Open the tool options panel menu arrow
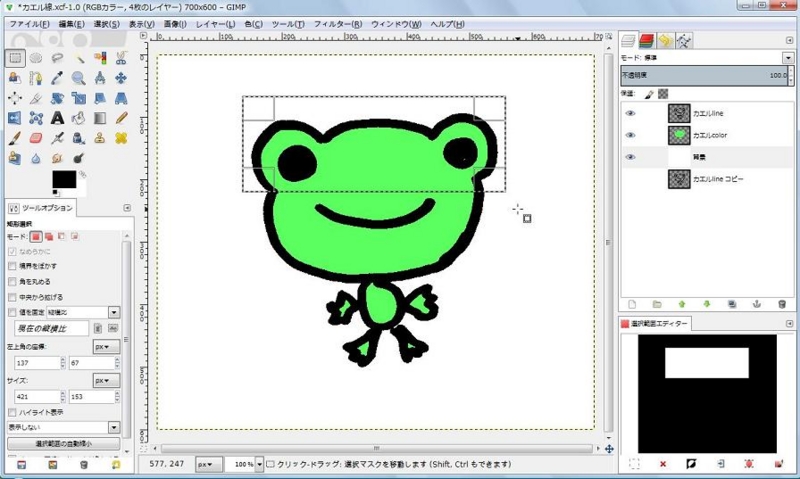 point(127,208)
